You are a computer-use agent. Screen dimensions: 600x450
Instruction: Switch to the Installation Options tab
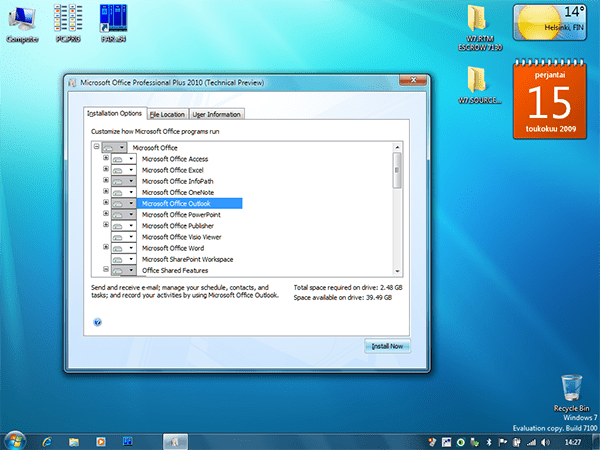(115, 113)
